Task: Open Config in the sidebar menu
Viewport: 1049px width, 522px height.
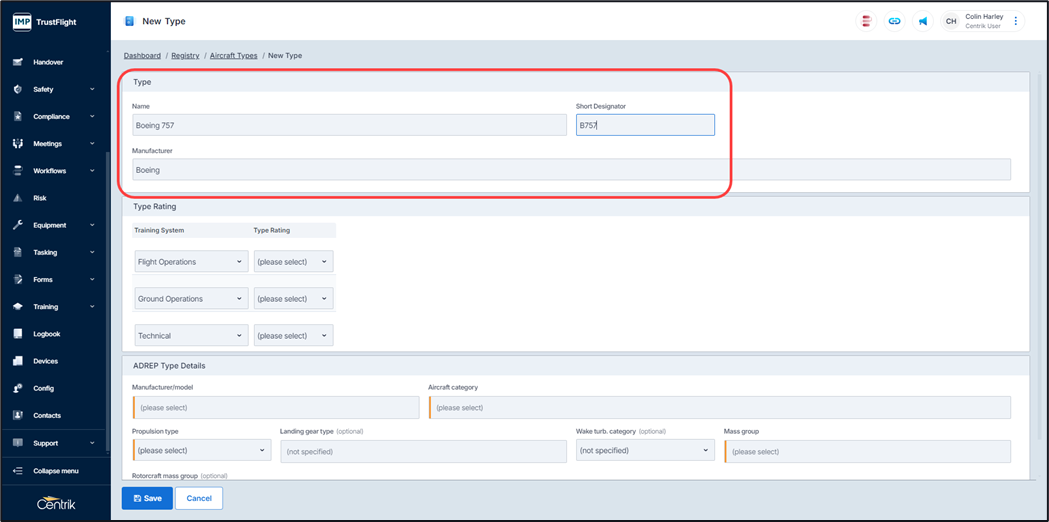Action: coord(46,388)
